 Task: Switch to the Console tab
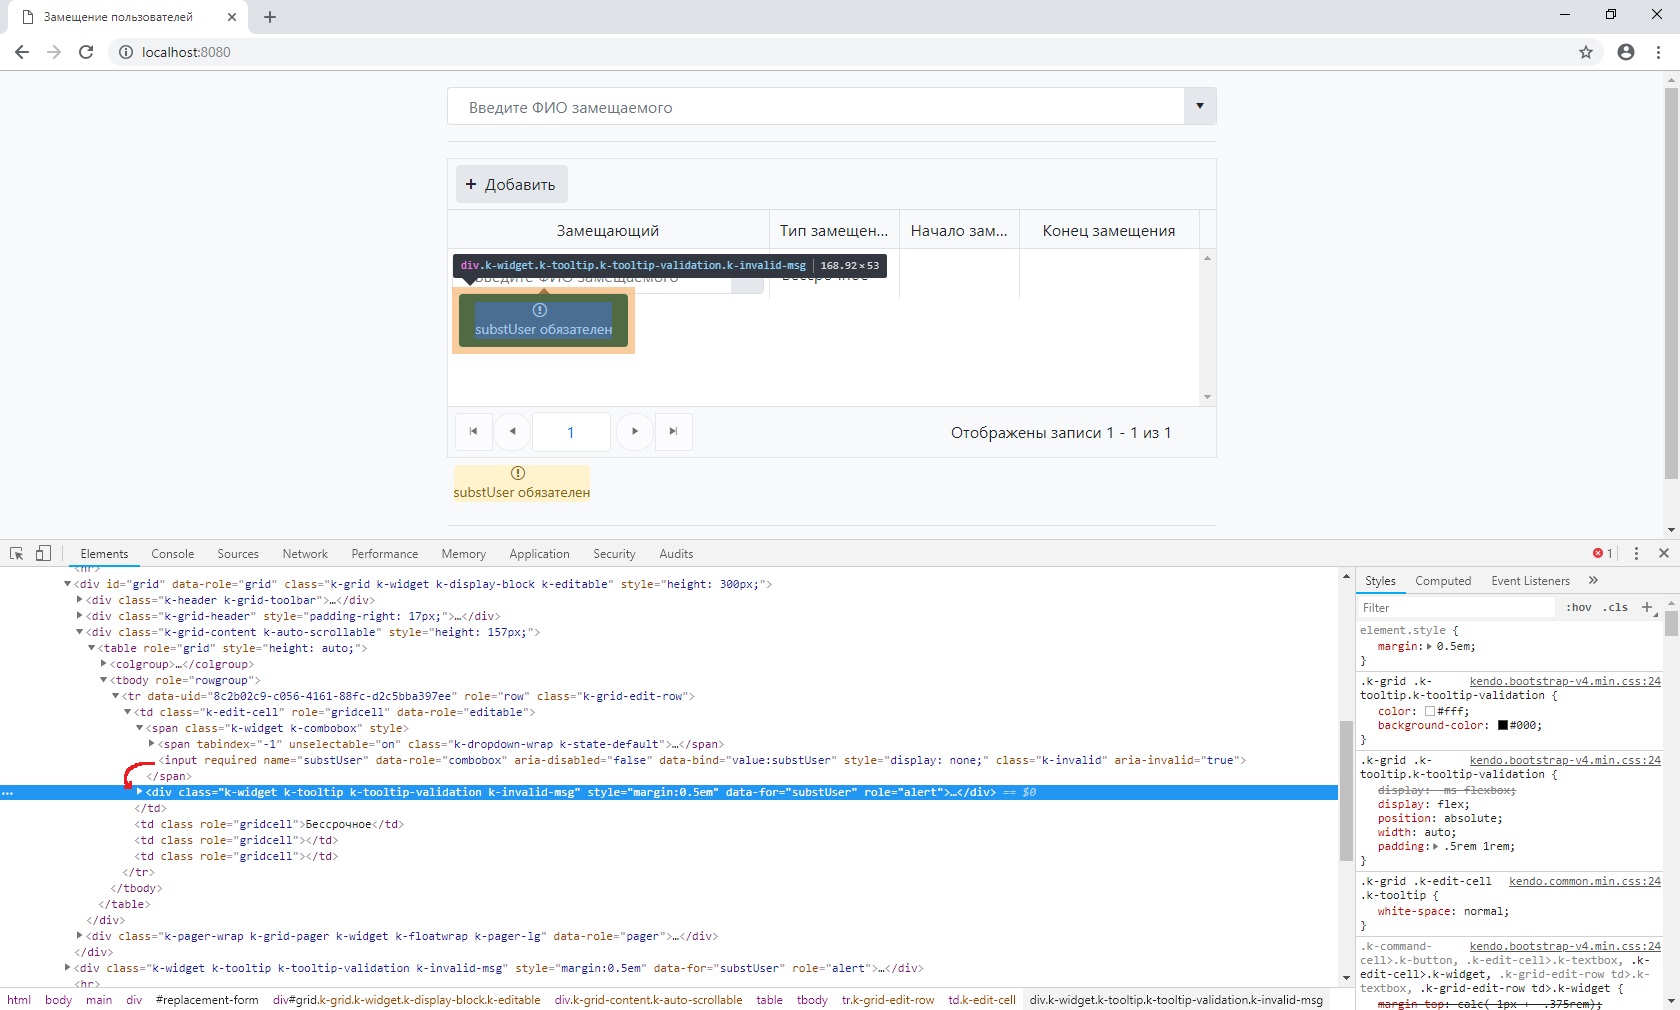coord(173,553)
